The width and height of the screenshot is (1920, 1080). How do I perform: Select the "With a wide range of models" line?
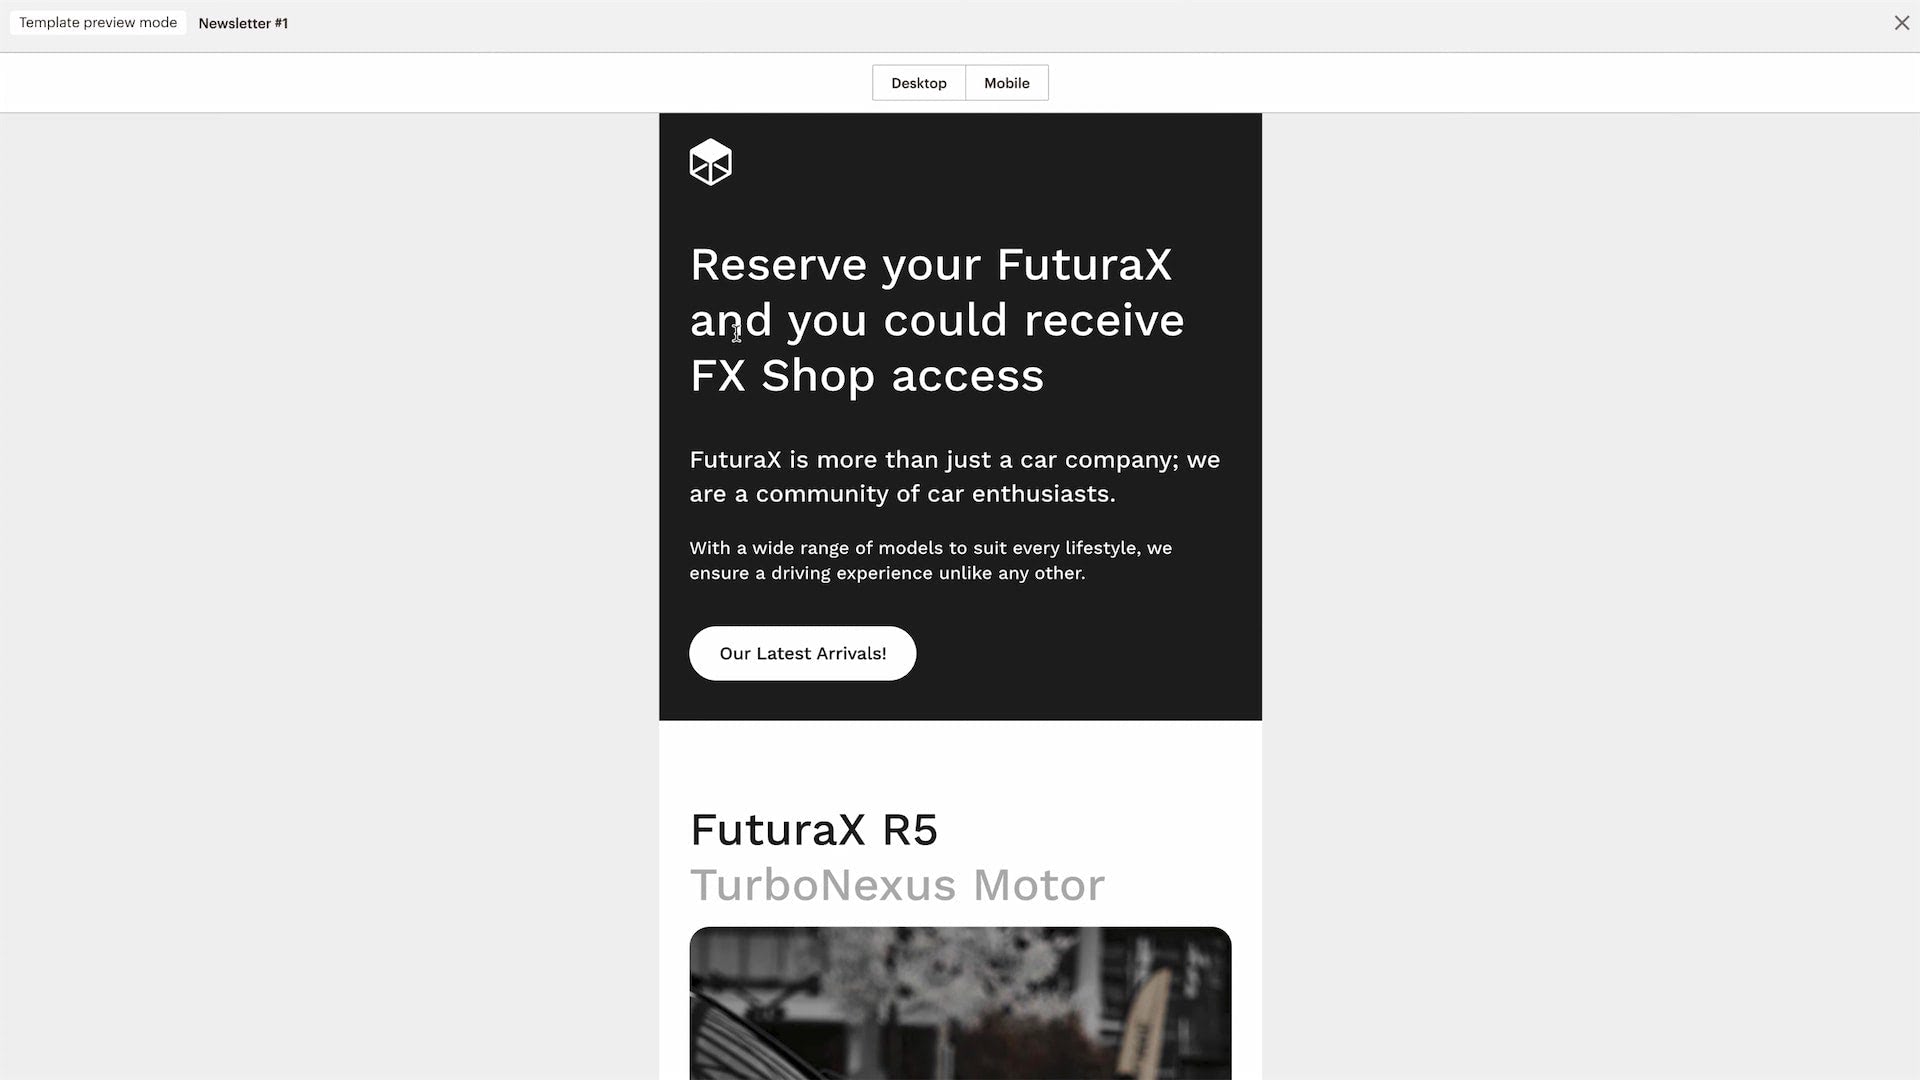930,548
